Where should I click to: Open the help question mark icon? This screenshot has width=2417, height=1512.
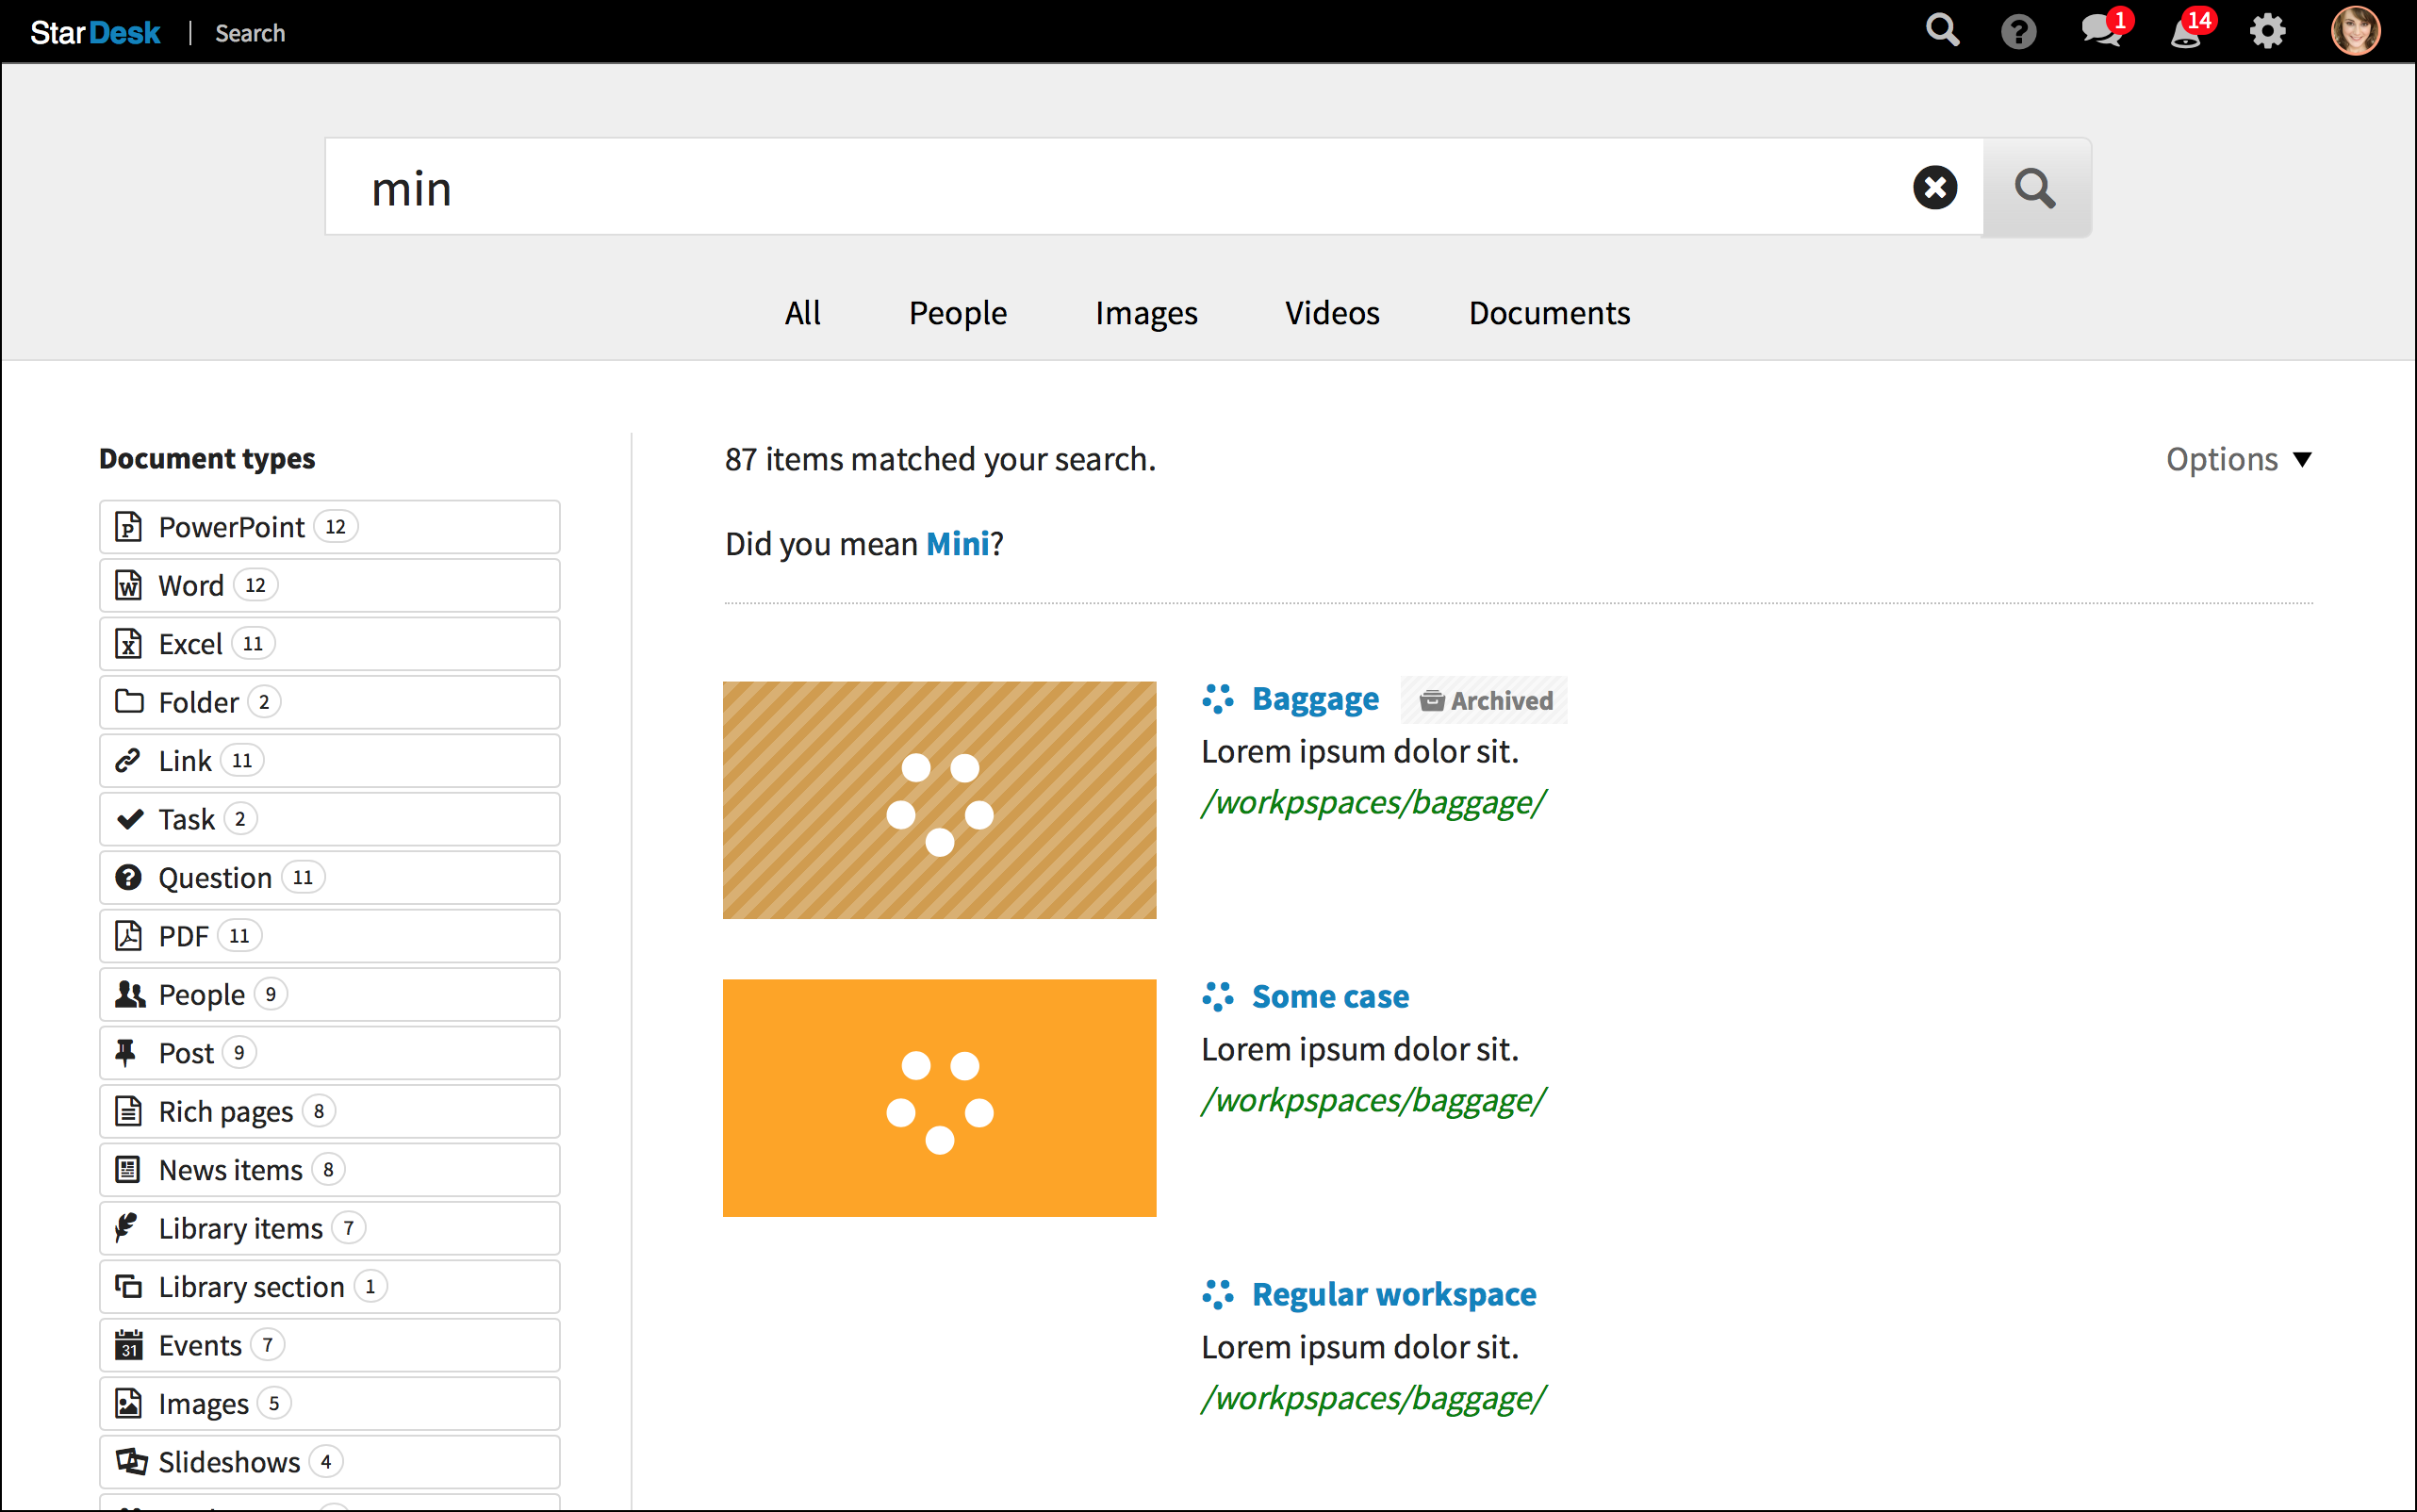pyautogui.click(x=2018, y=32)
